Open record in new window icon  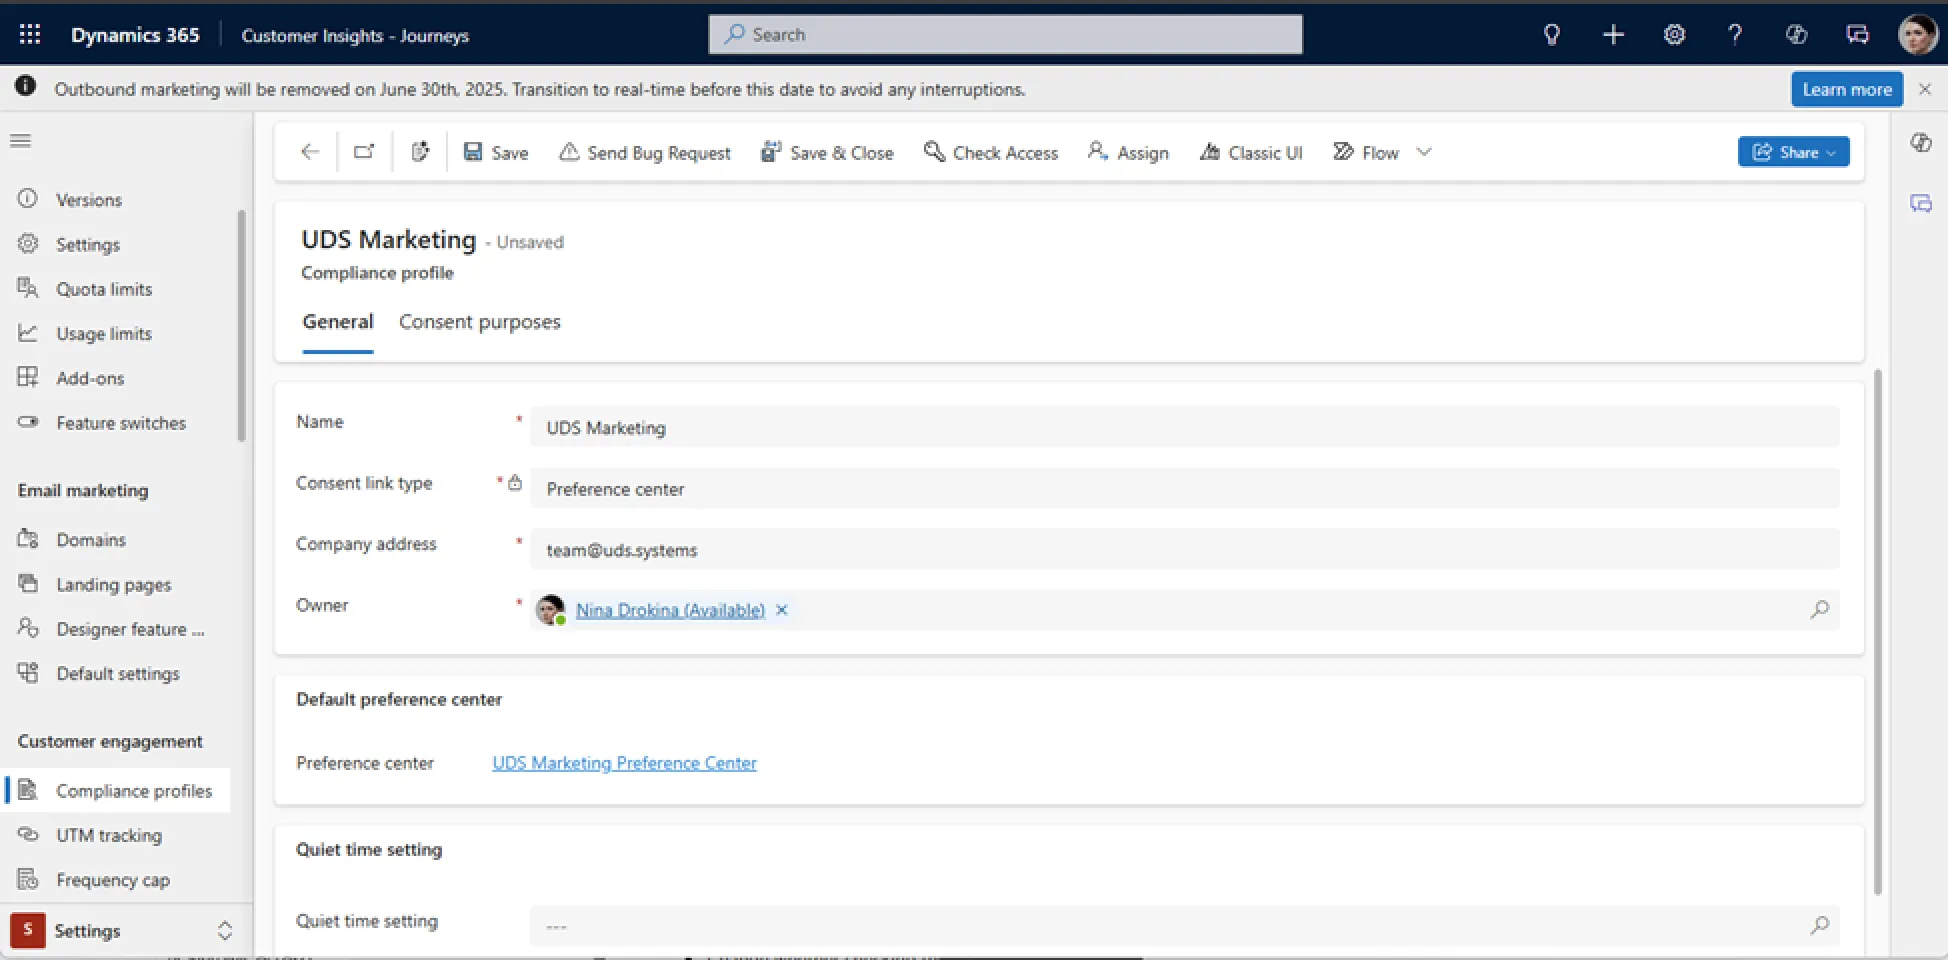pyautogui.click(x=364, y=152)
